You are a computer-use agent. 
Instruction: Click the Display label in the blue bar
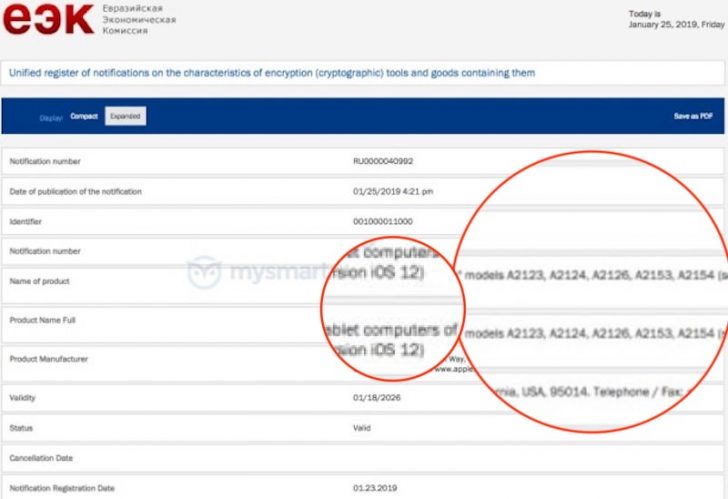point(51,118)
